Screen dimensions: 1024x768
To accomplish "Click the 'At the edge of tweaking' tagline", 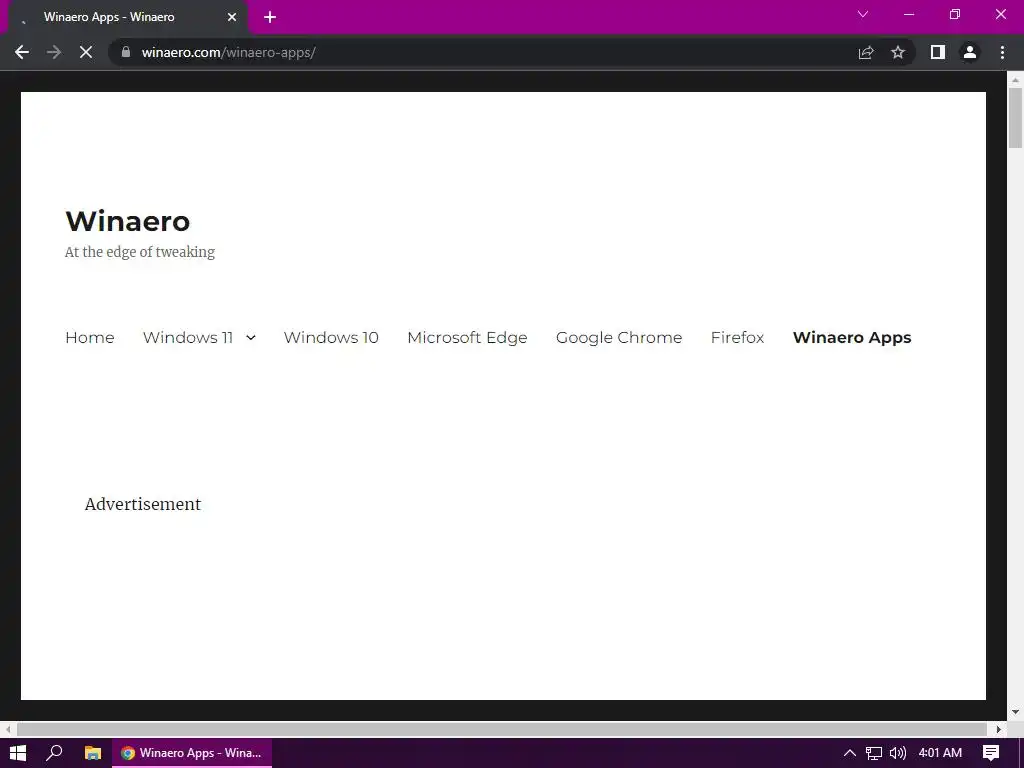I will tap(140, 252).
